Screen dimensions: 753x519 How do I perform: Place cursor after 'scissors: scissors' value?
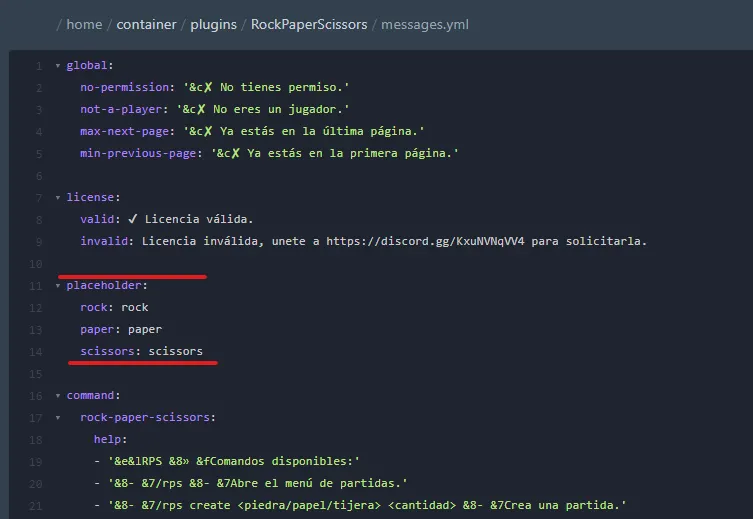[204, 351]
